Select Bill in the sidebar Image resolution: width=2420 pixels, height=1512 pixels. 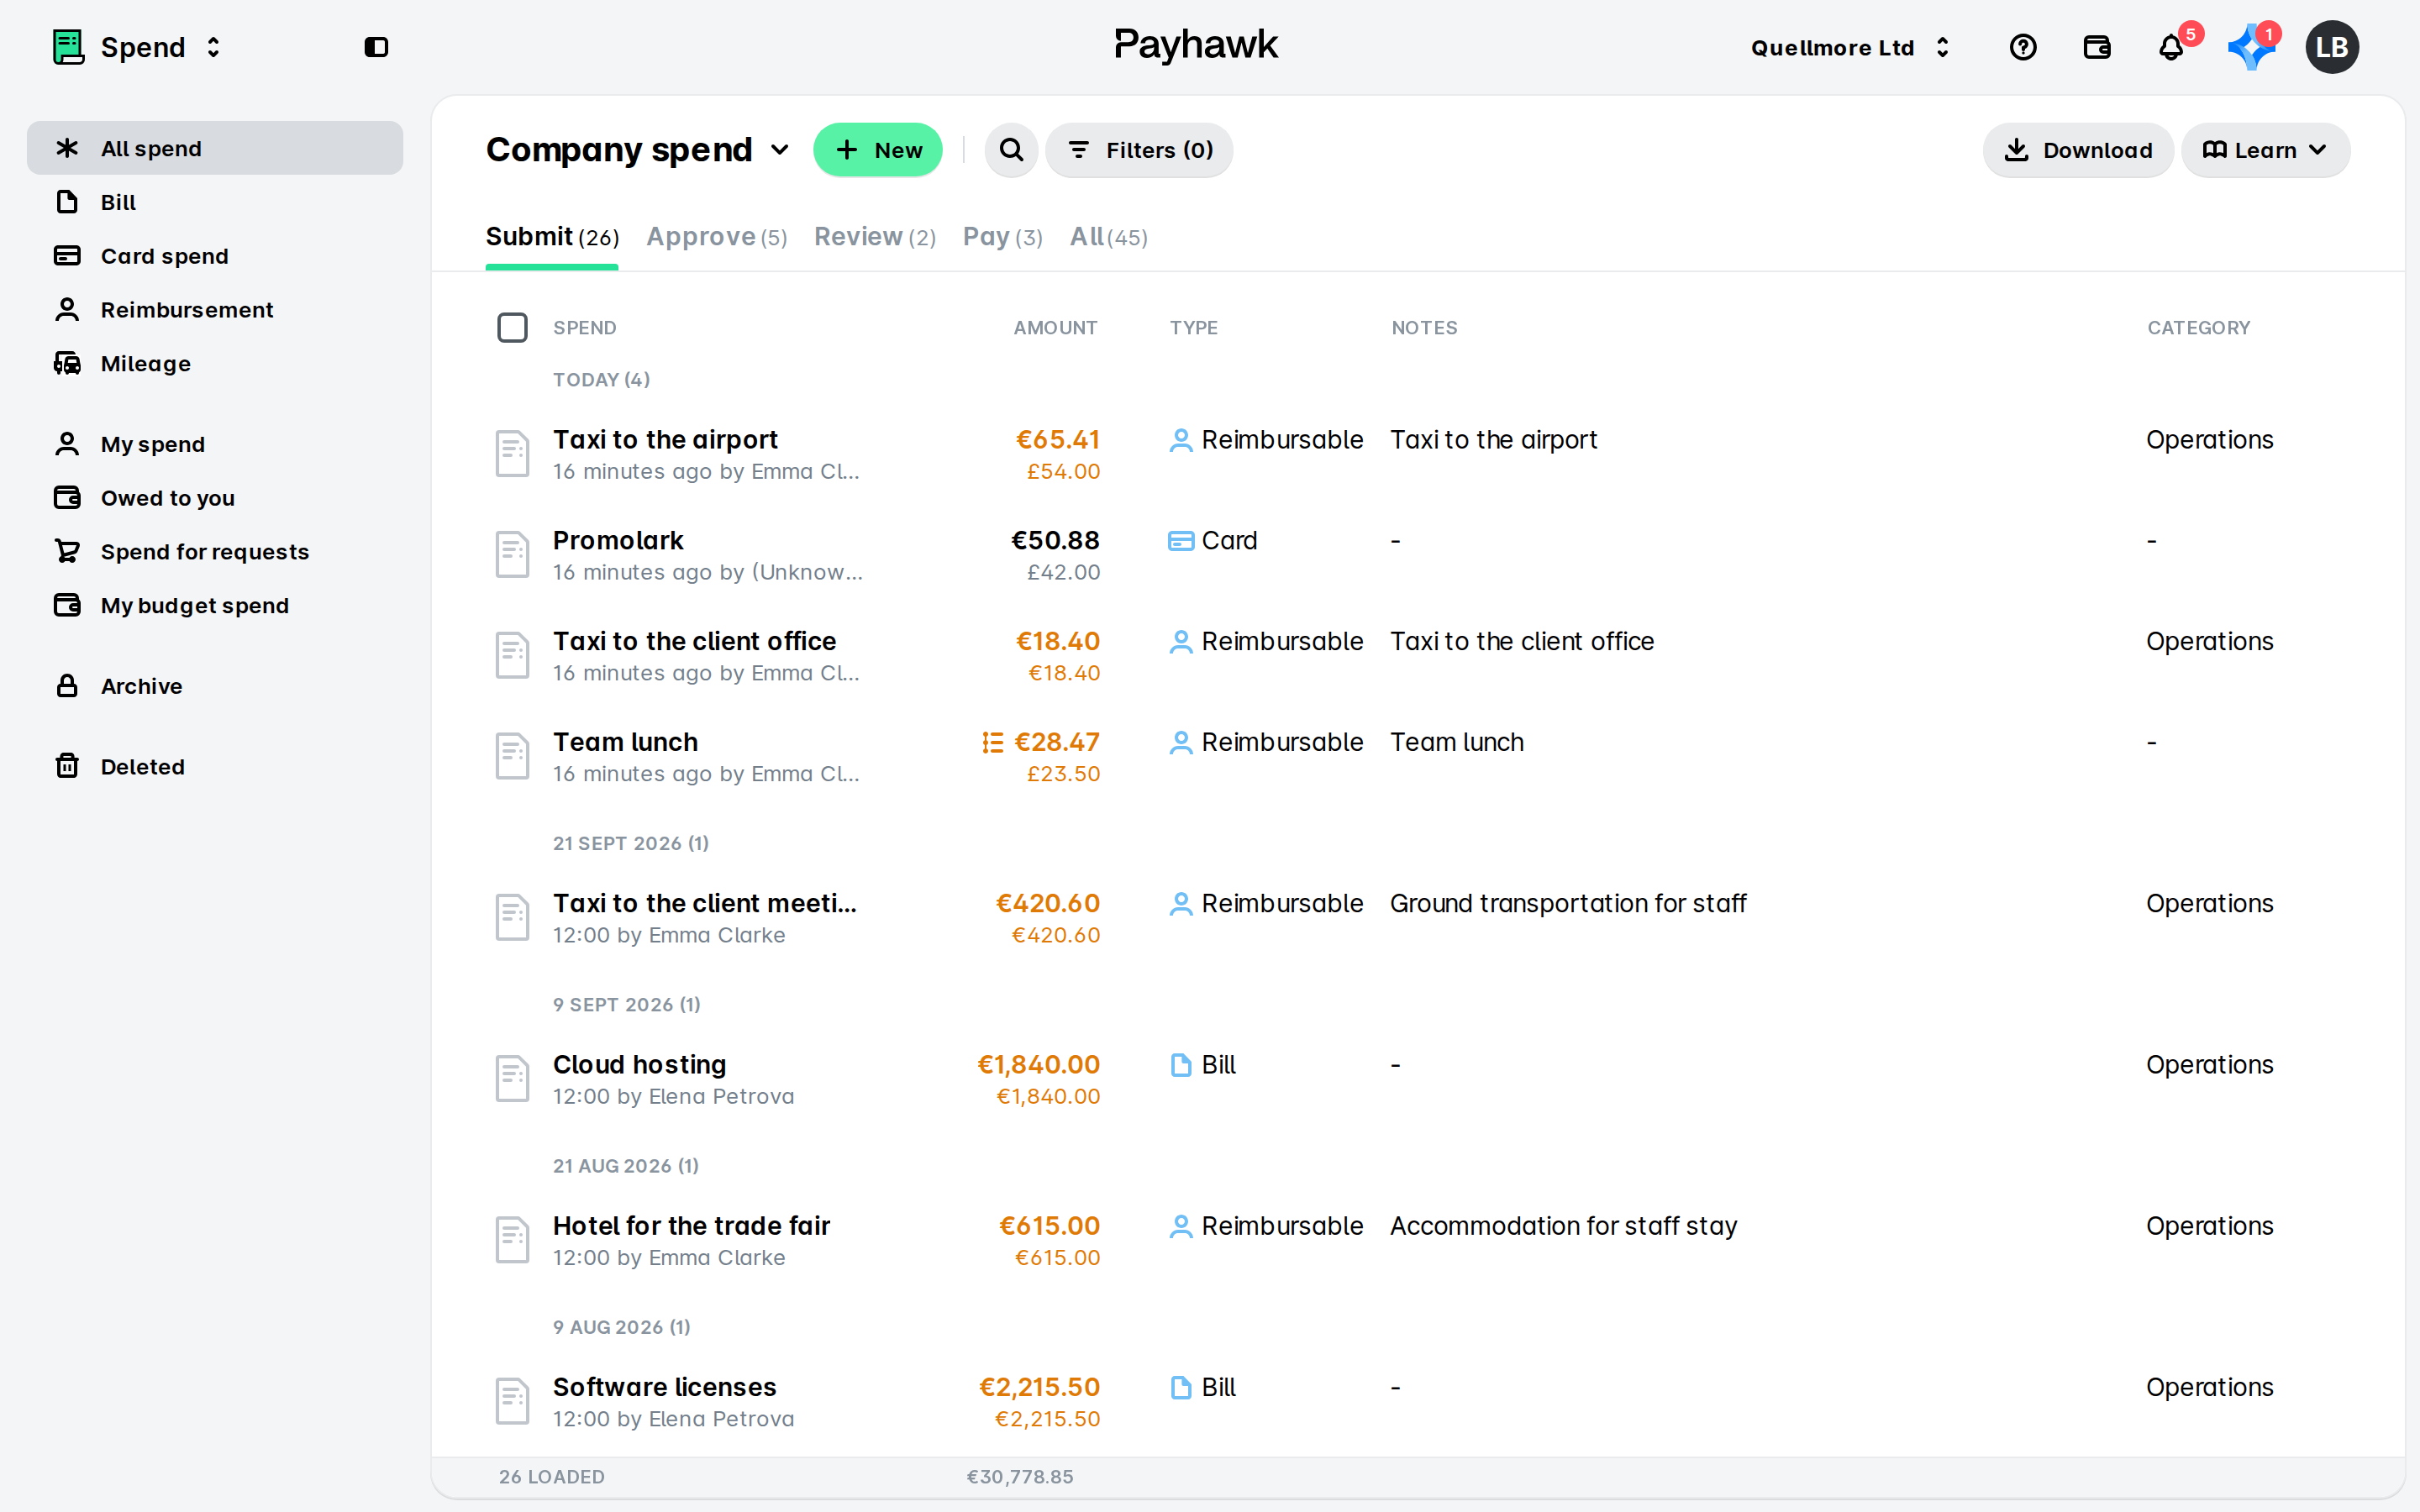click(215, 202)
